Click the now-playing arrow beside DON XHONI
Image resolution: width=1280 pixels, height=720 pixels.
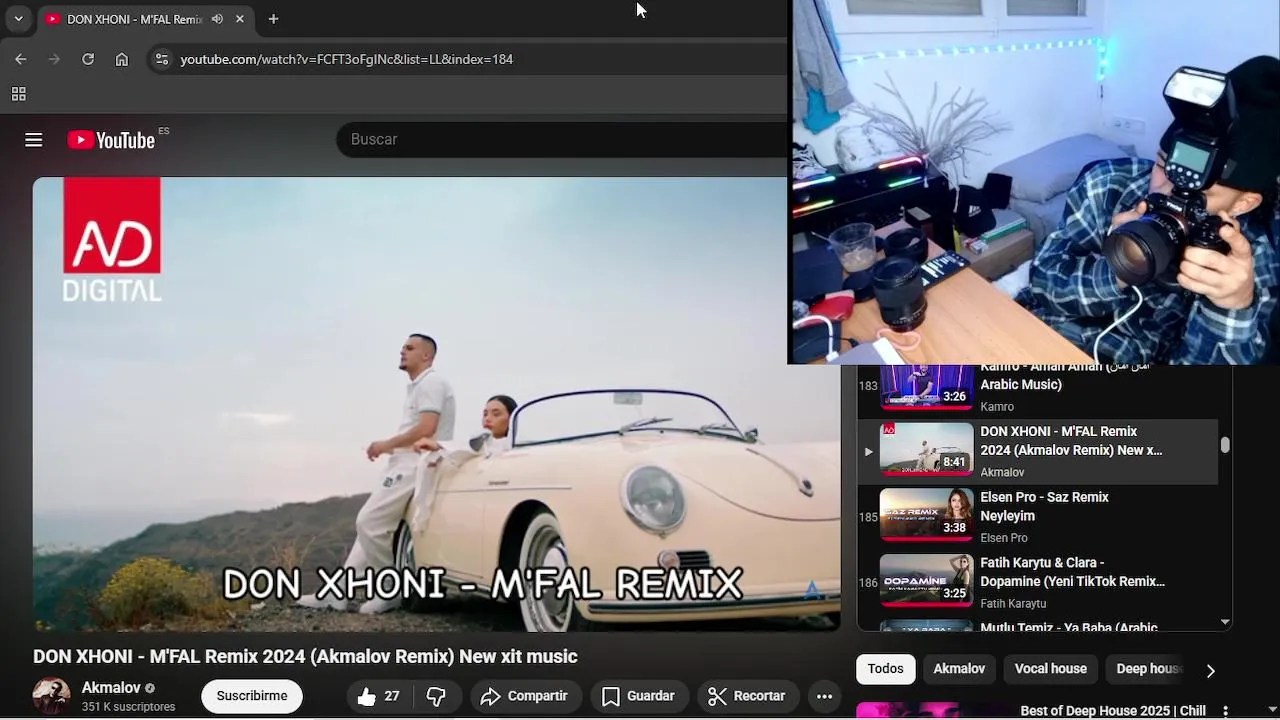(868, 452)
